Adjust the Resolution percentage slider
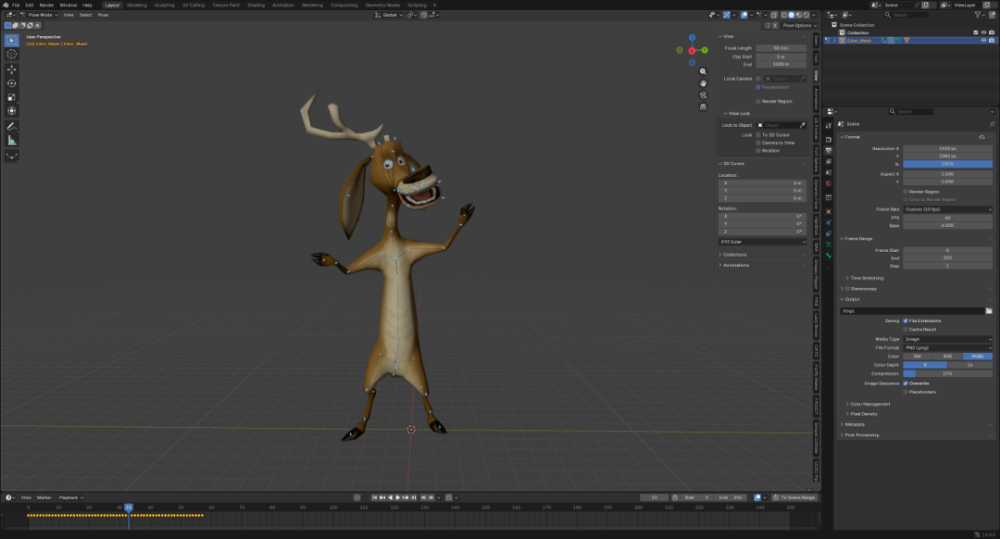Viewport: 1000px width, 539px height. 948,164
